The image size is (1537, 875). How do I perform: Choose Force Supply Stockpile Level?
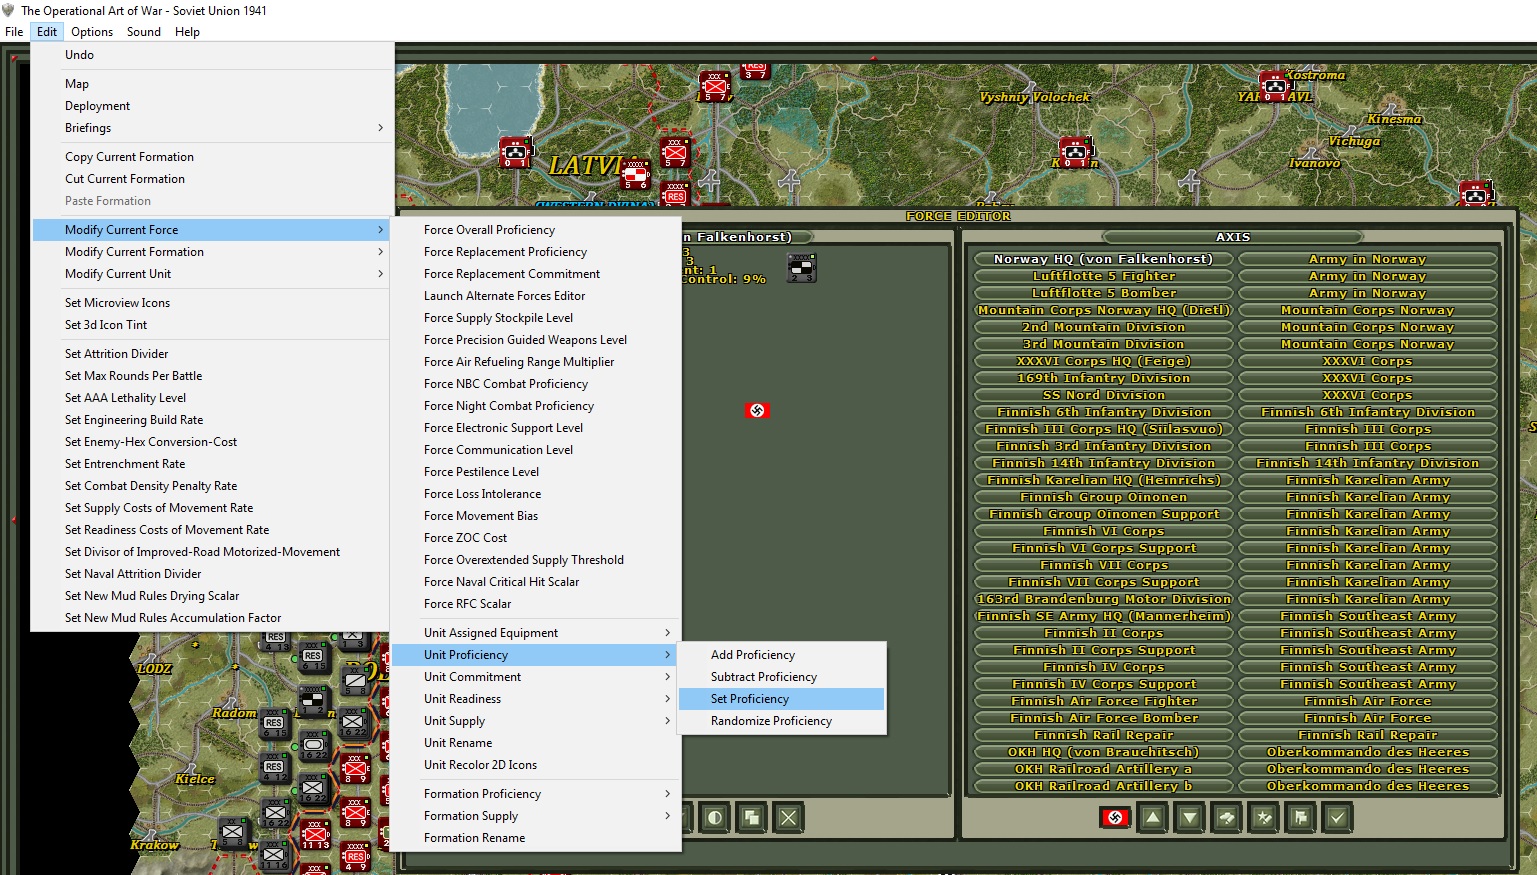tap(535, 318)
